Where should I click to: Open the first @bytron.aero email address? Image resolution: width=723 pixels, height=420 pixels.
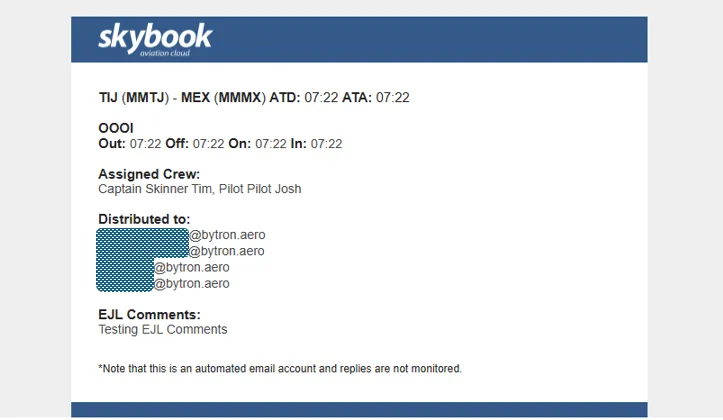tap(227, 235)
